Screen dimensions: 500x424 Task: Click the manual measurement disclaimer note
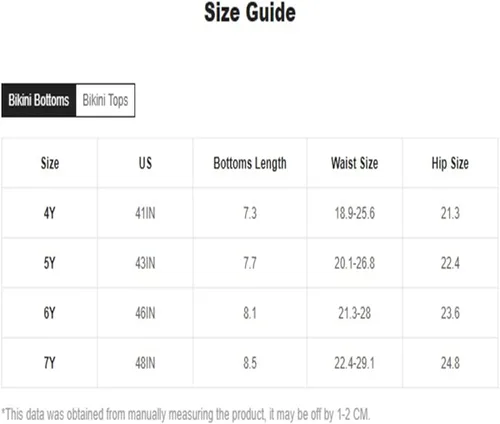[186, 415]
